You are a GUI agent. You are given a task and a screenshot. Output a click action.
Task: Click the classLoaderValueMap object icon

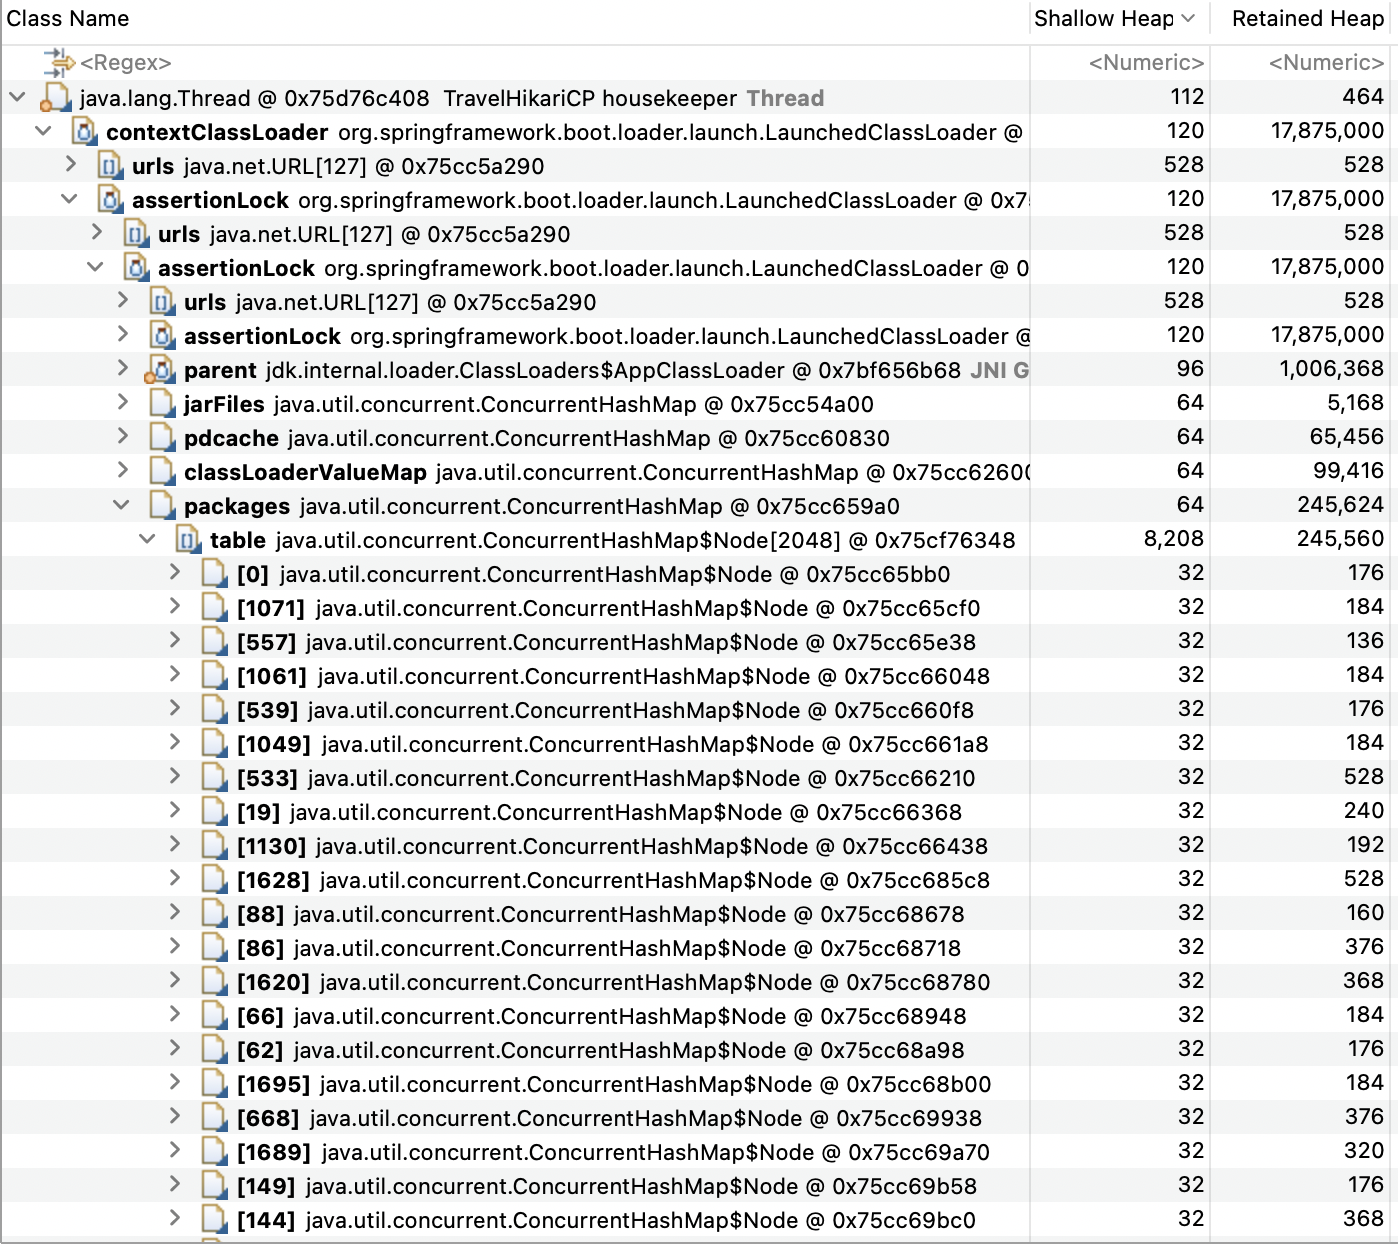point(162,472)
